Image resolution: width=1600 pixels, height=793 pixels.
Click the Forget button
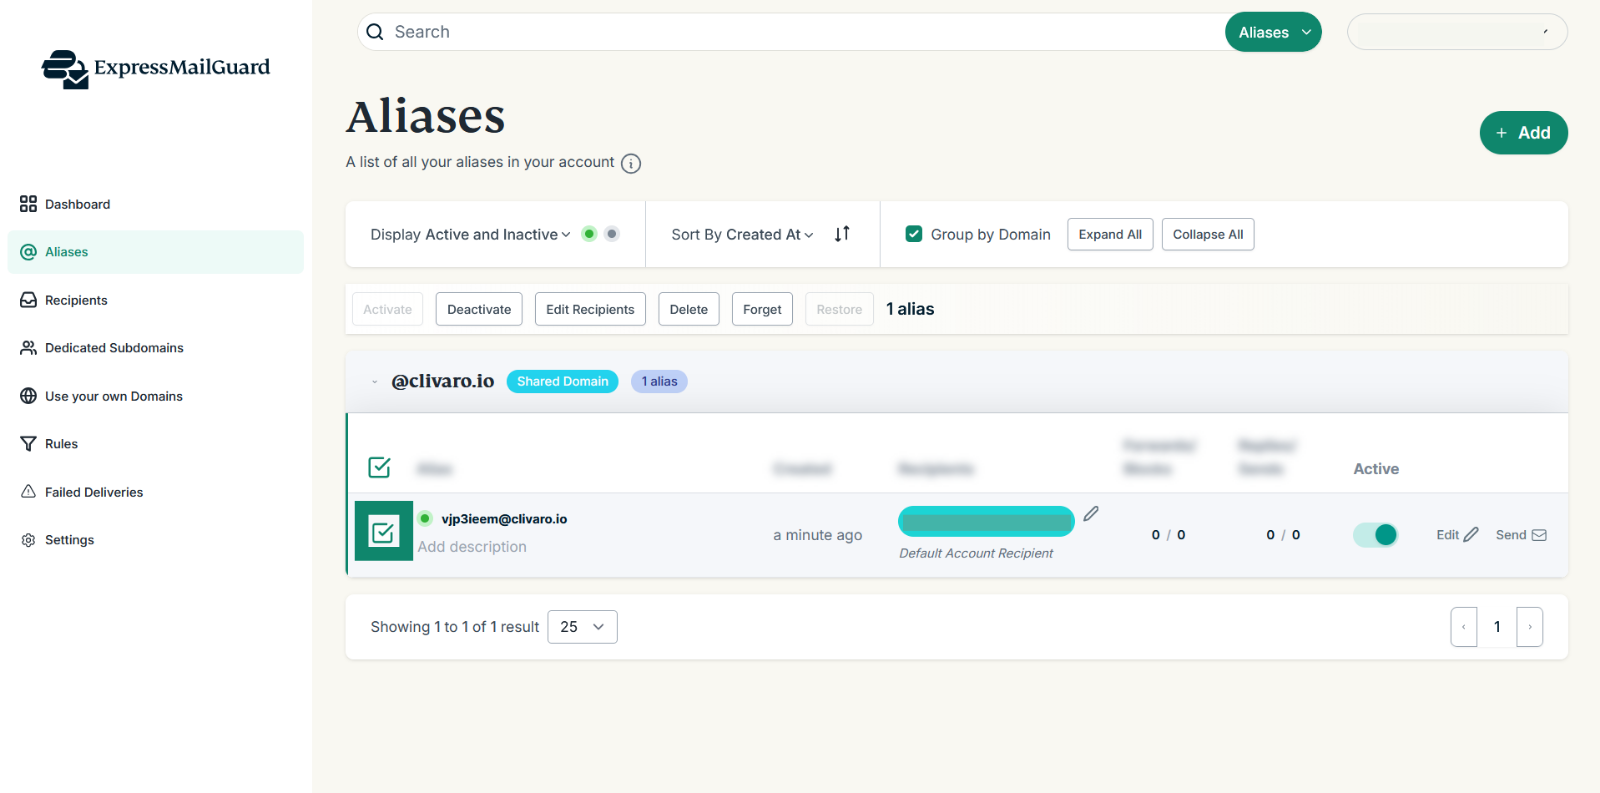(x=762, y=309)
